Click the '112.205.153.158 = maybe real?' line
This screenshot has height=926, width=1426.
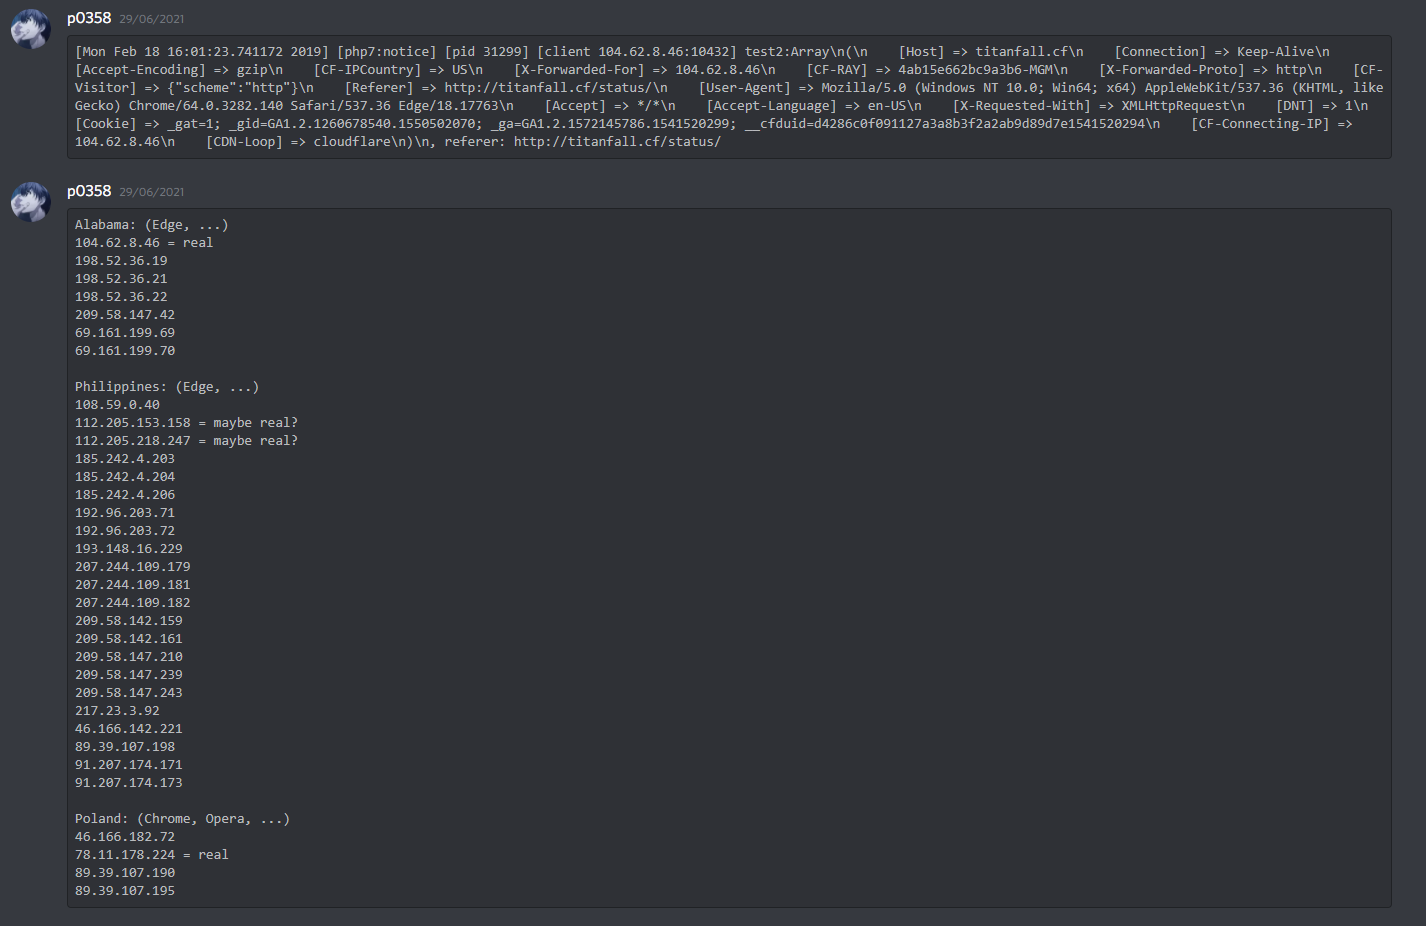point(186,423)
